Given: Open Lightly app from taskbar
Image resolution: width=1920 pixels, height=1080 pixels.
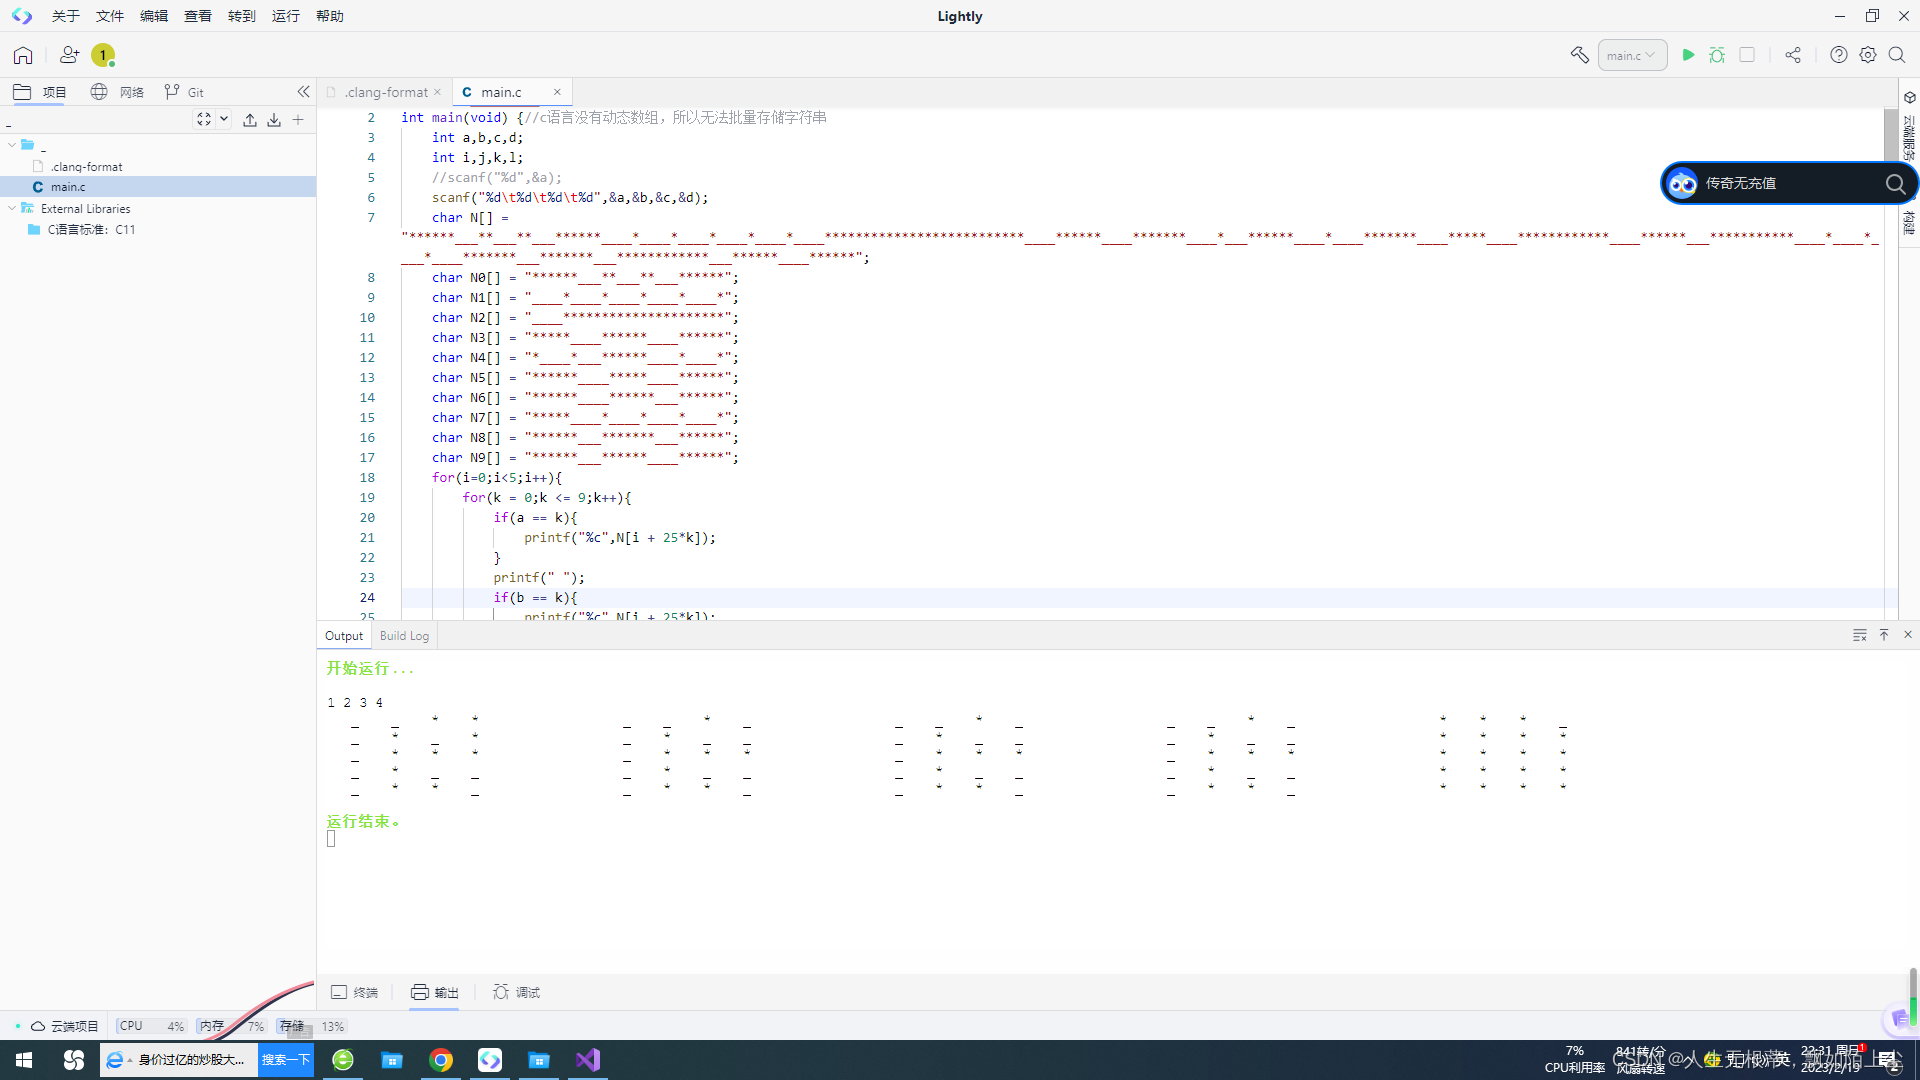Looking at the screenshot, I should 490,1060.
